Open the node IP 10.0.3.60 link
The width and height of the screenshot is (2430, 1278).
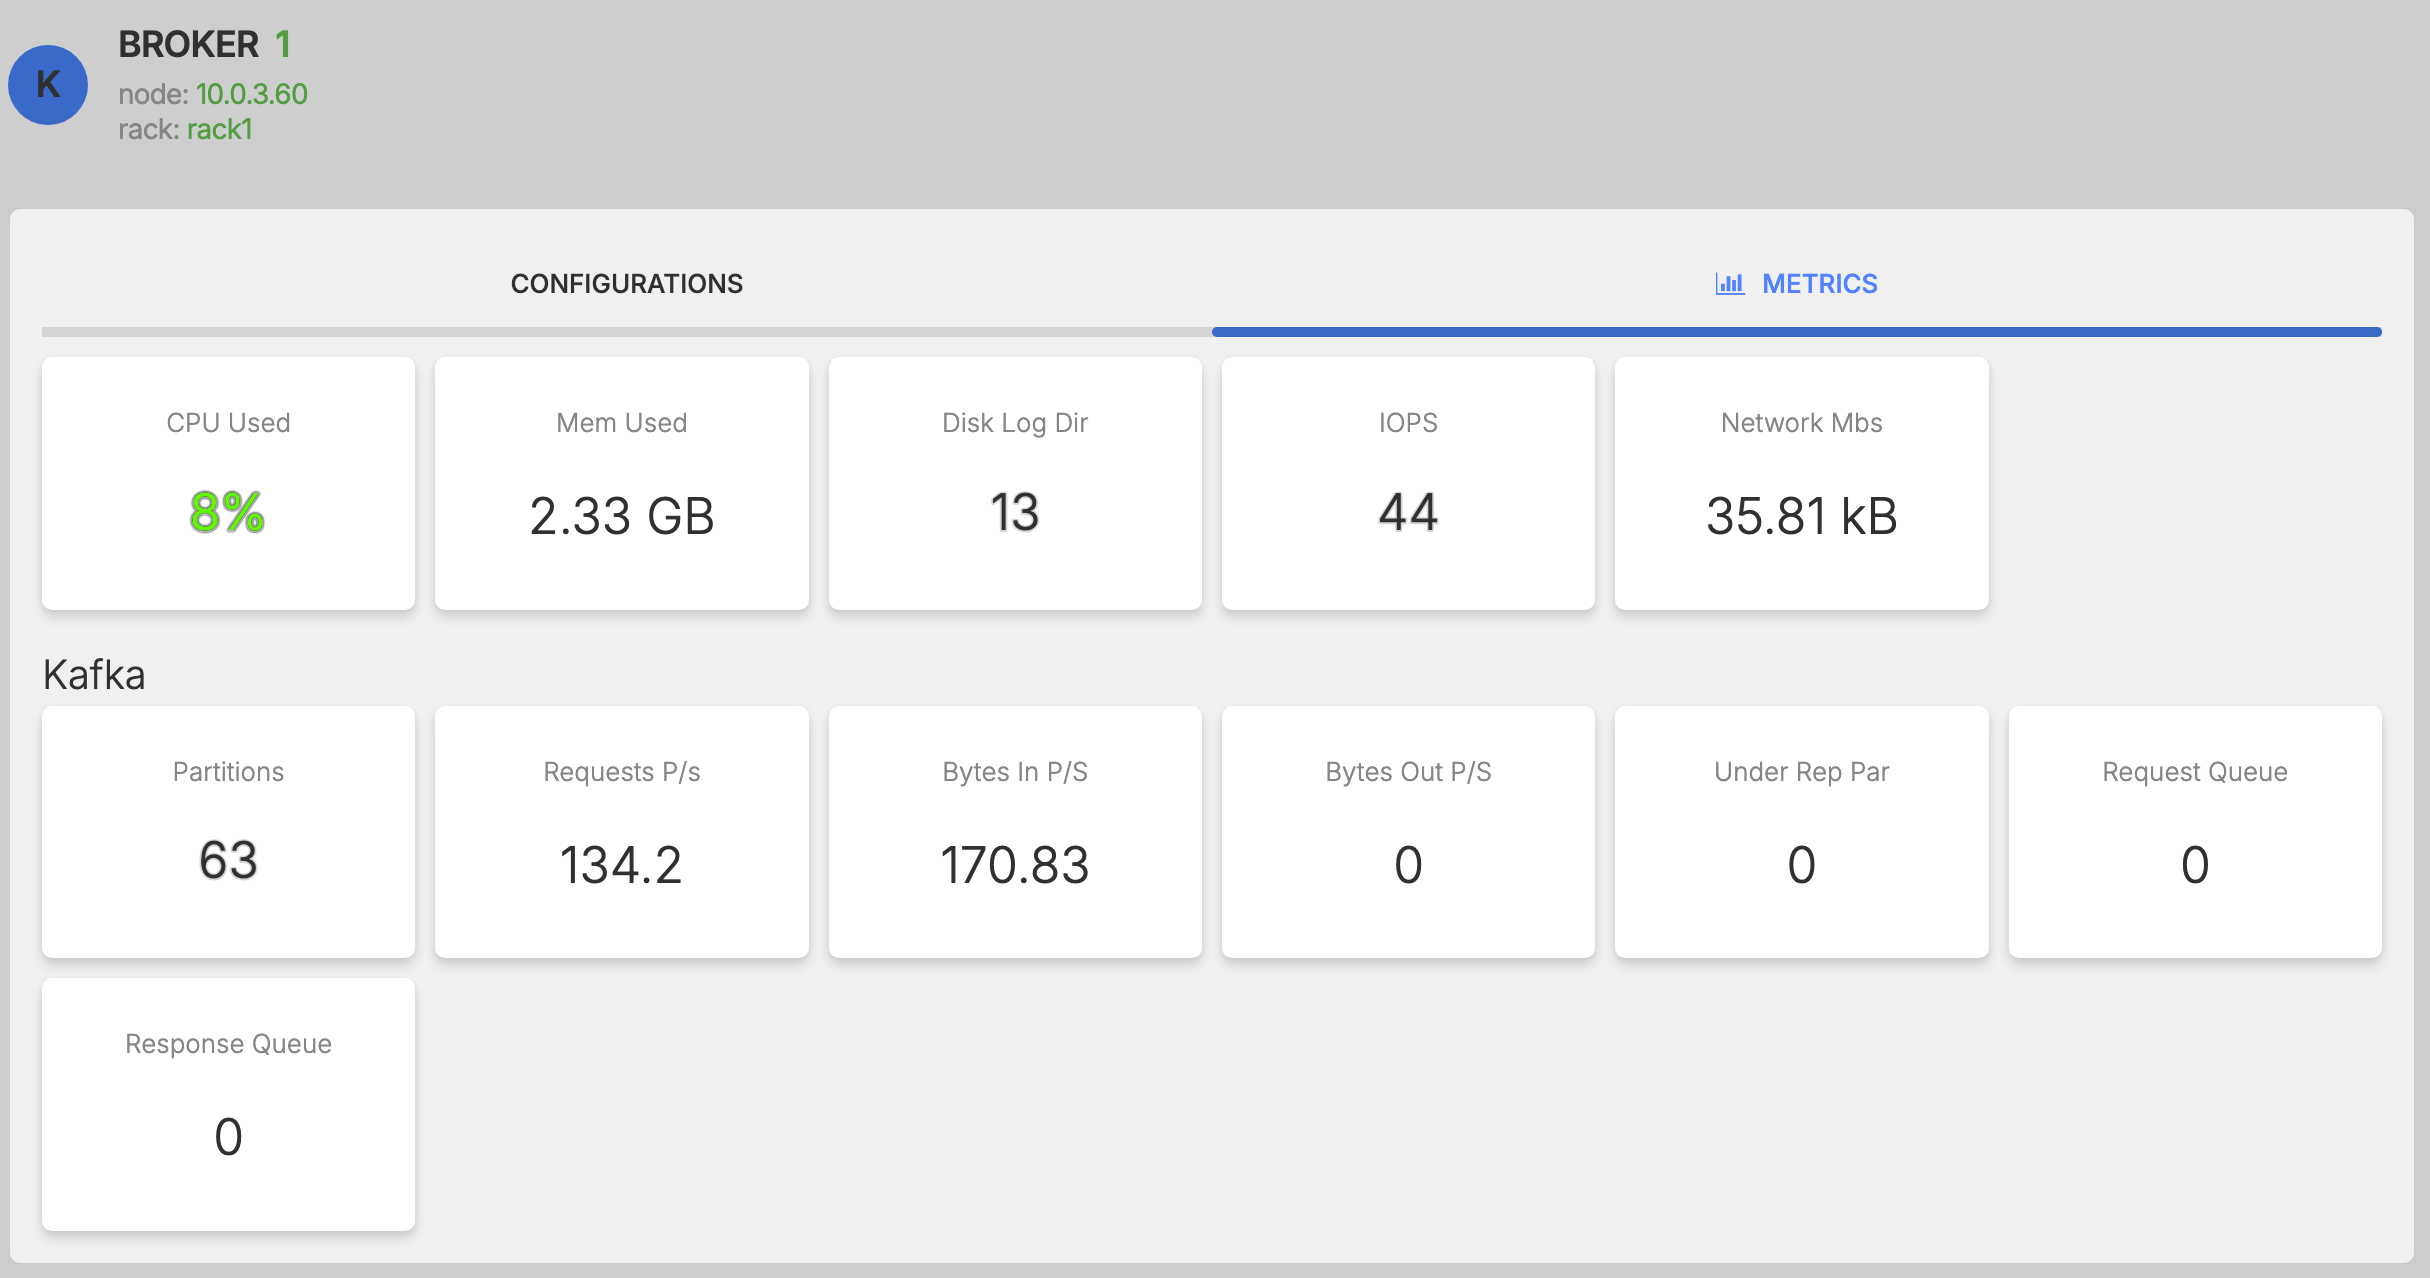coord(251,94)
